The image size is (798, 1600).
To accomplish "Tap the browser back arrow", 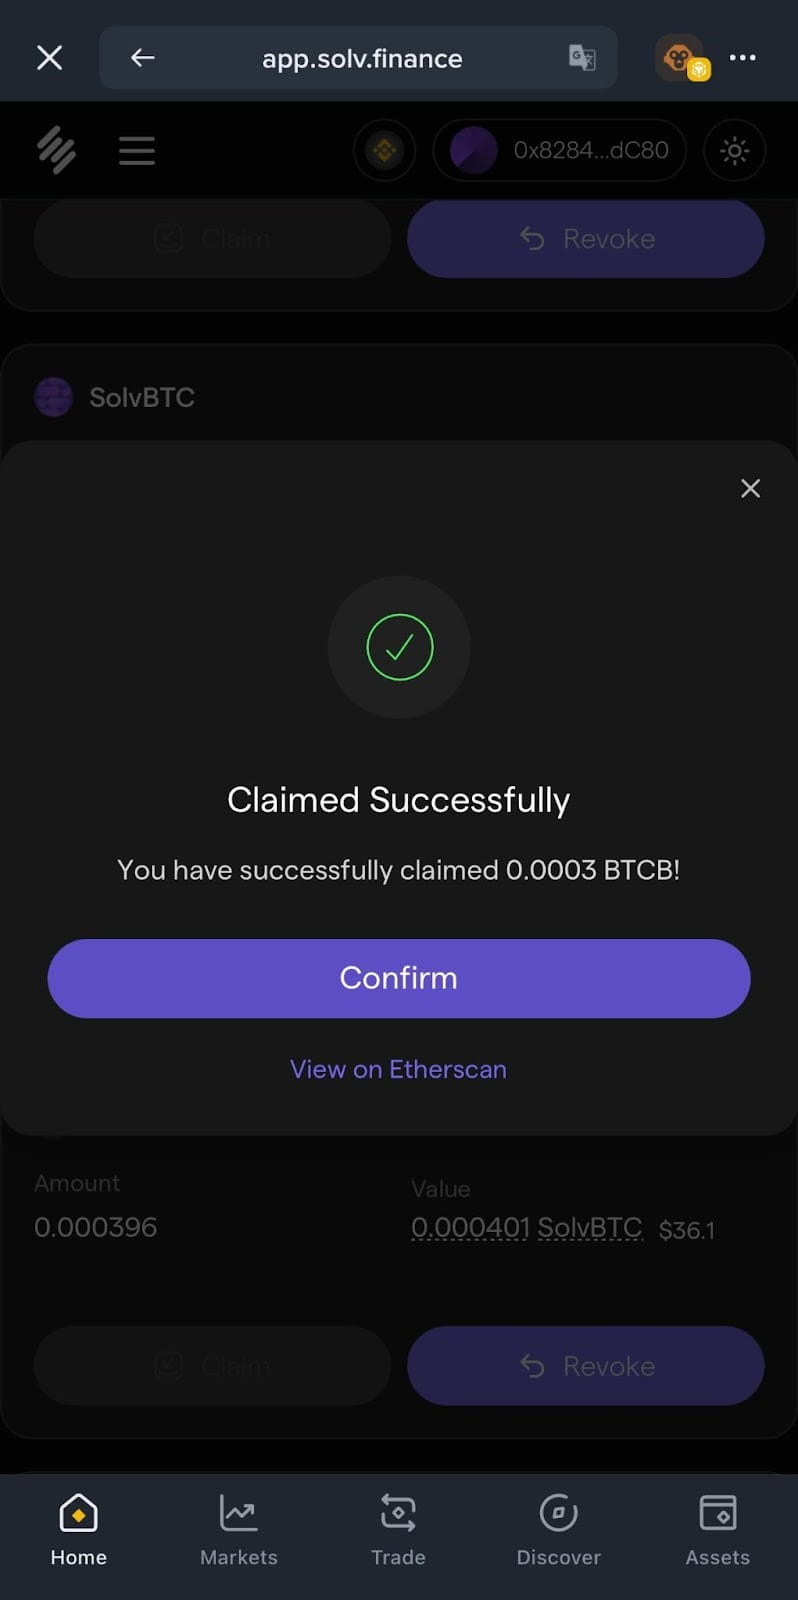I will point(143,58).
